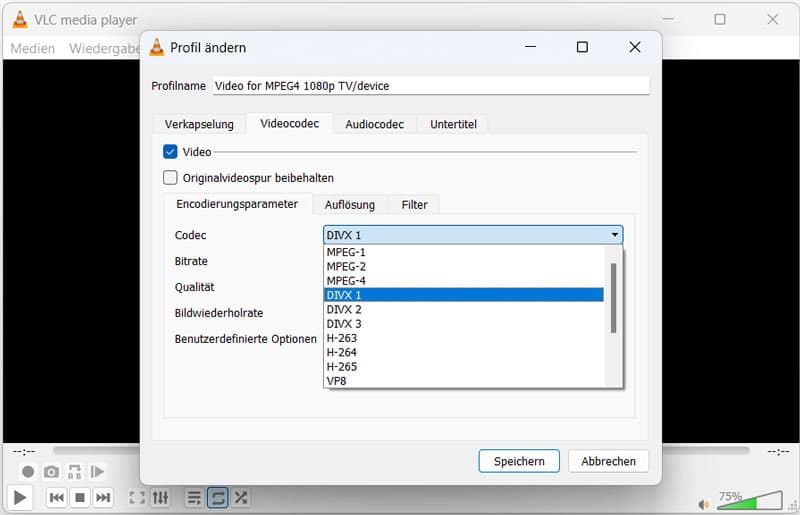Screen dimensions: 800x515
Task: Select H-263 from codec list
Action: tap(464, 338)
